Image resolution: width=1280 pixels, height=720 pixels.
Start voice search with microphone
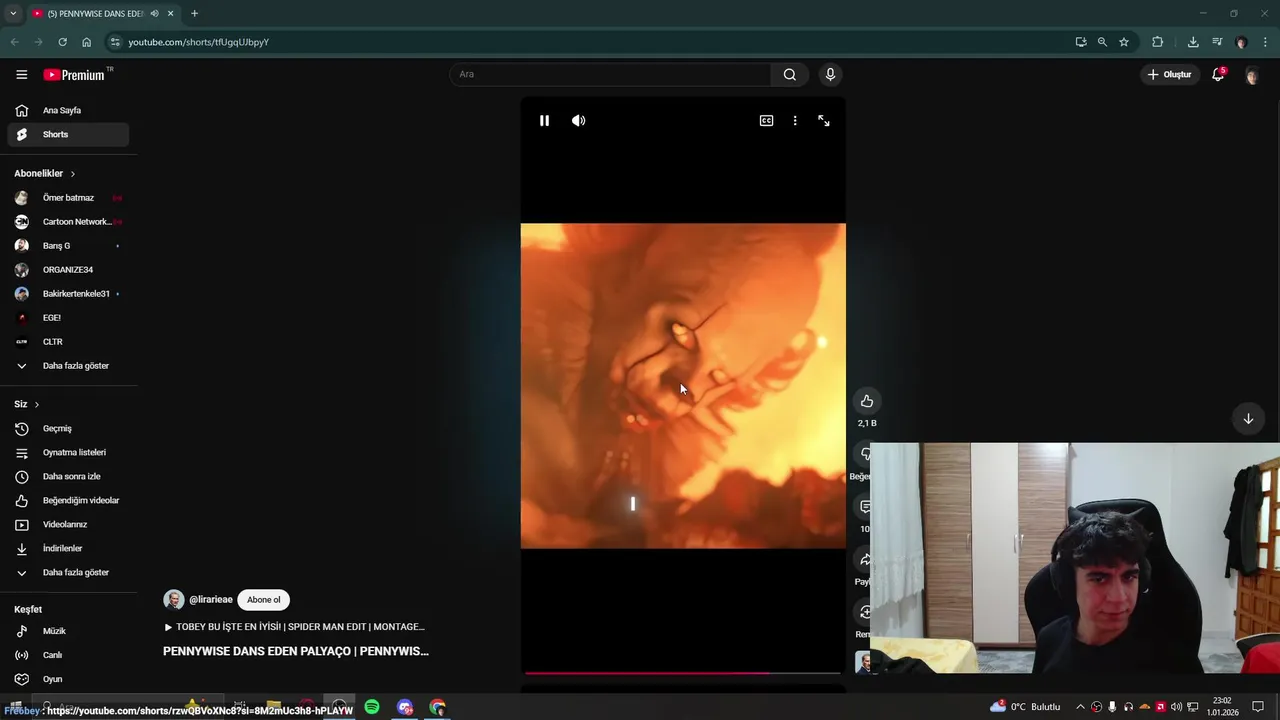(x=830, y=74)
